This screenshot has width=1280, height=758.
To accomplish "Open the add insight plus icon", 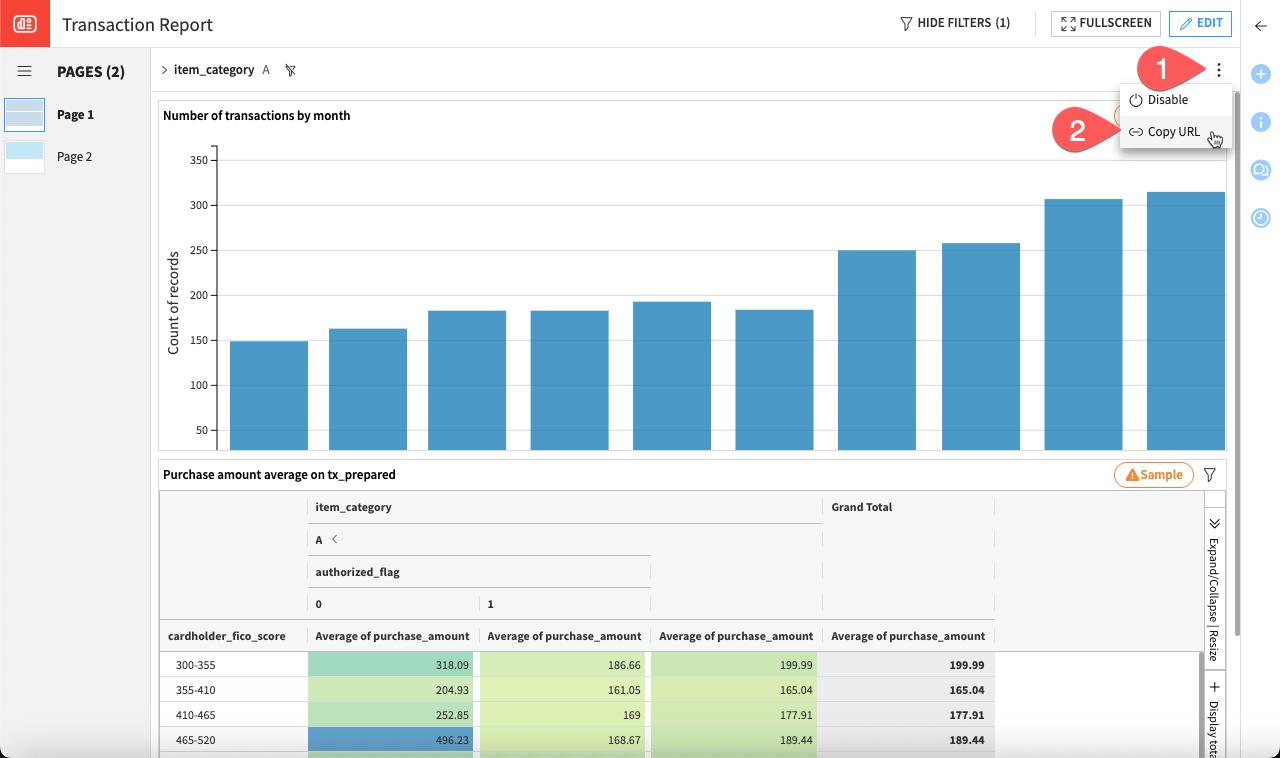I will point(1261,73).
